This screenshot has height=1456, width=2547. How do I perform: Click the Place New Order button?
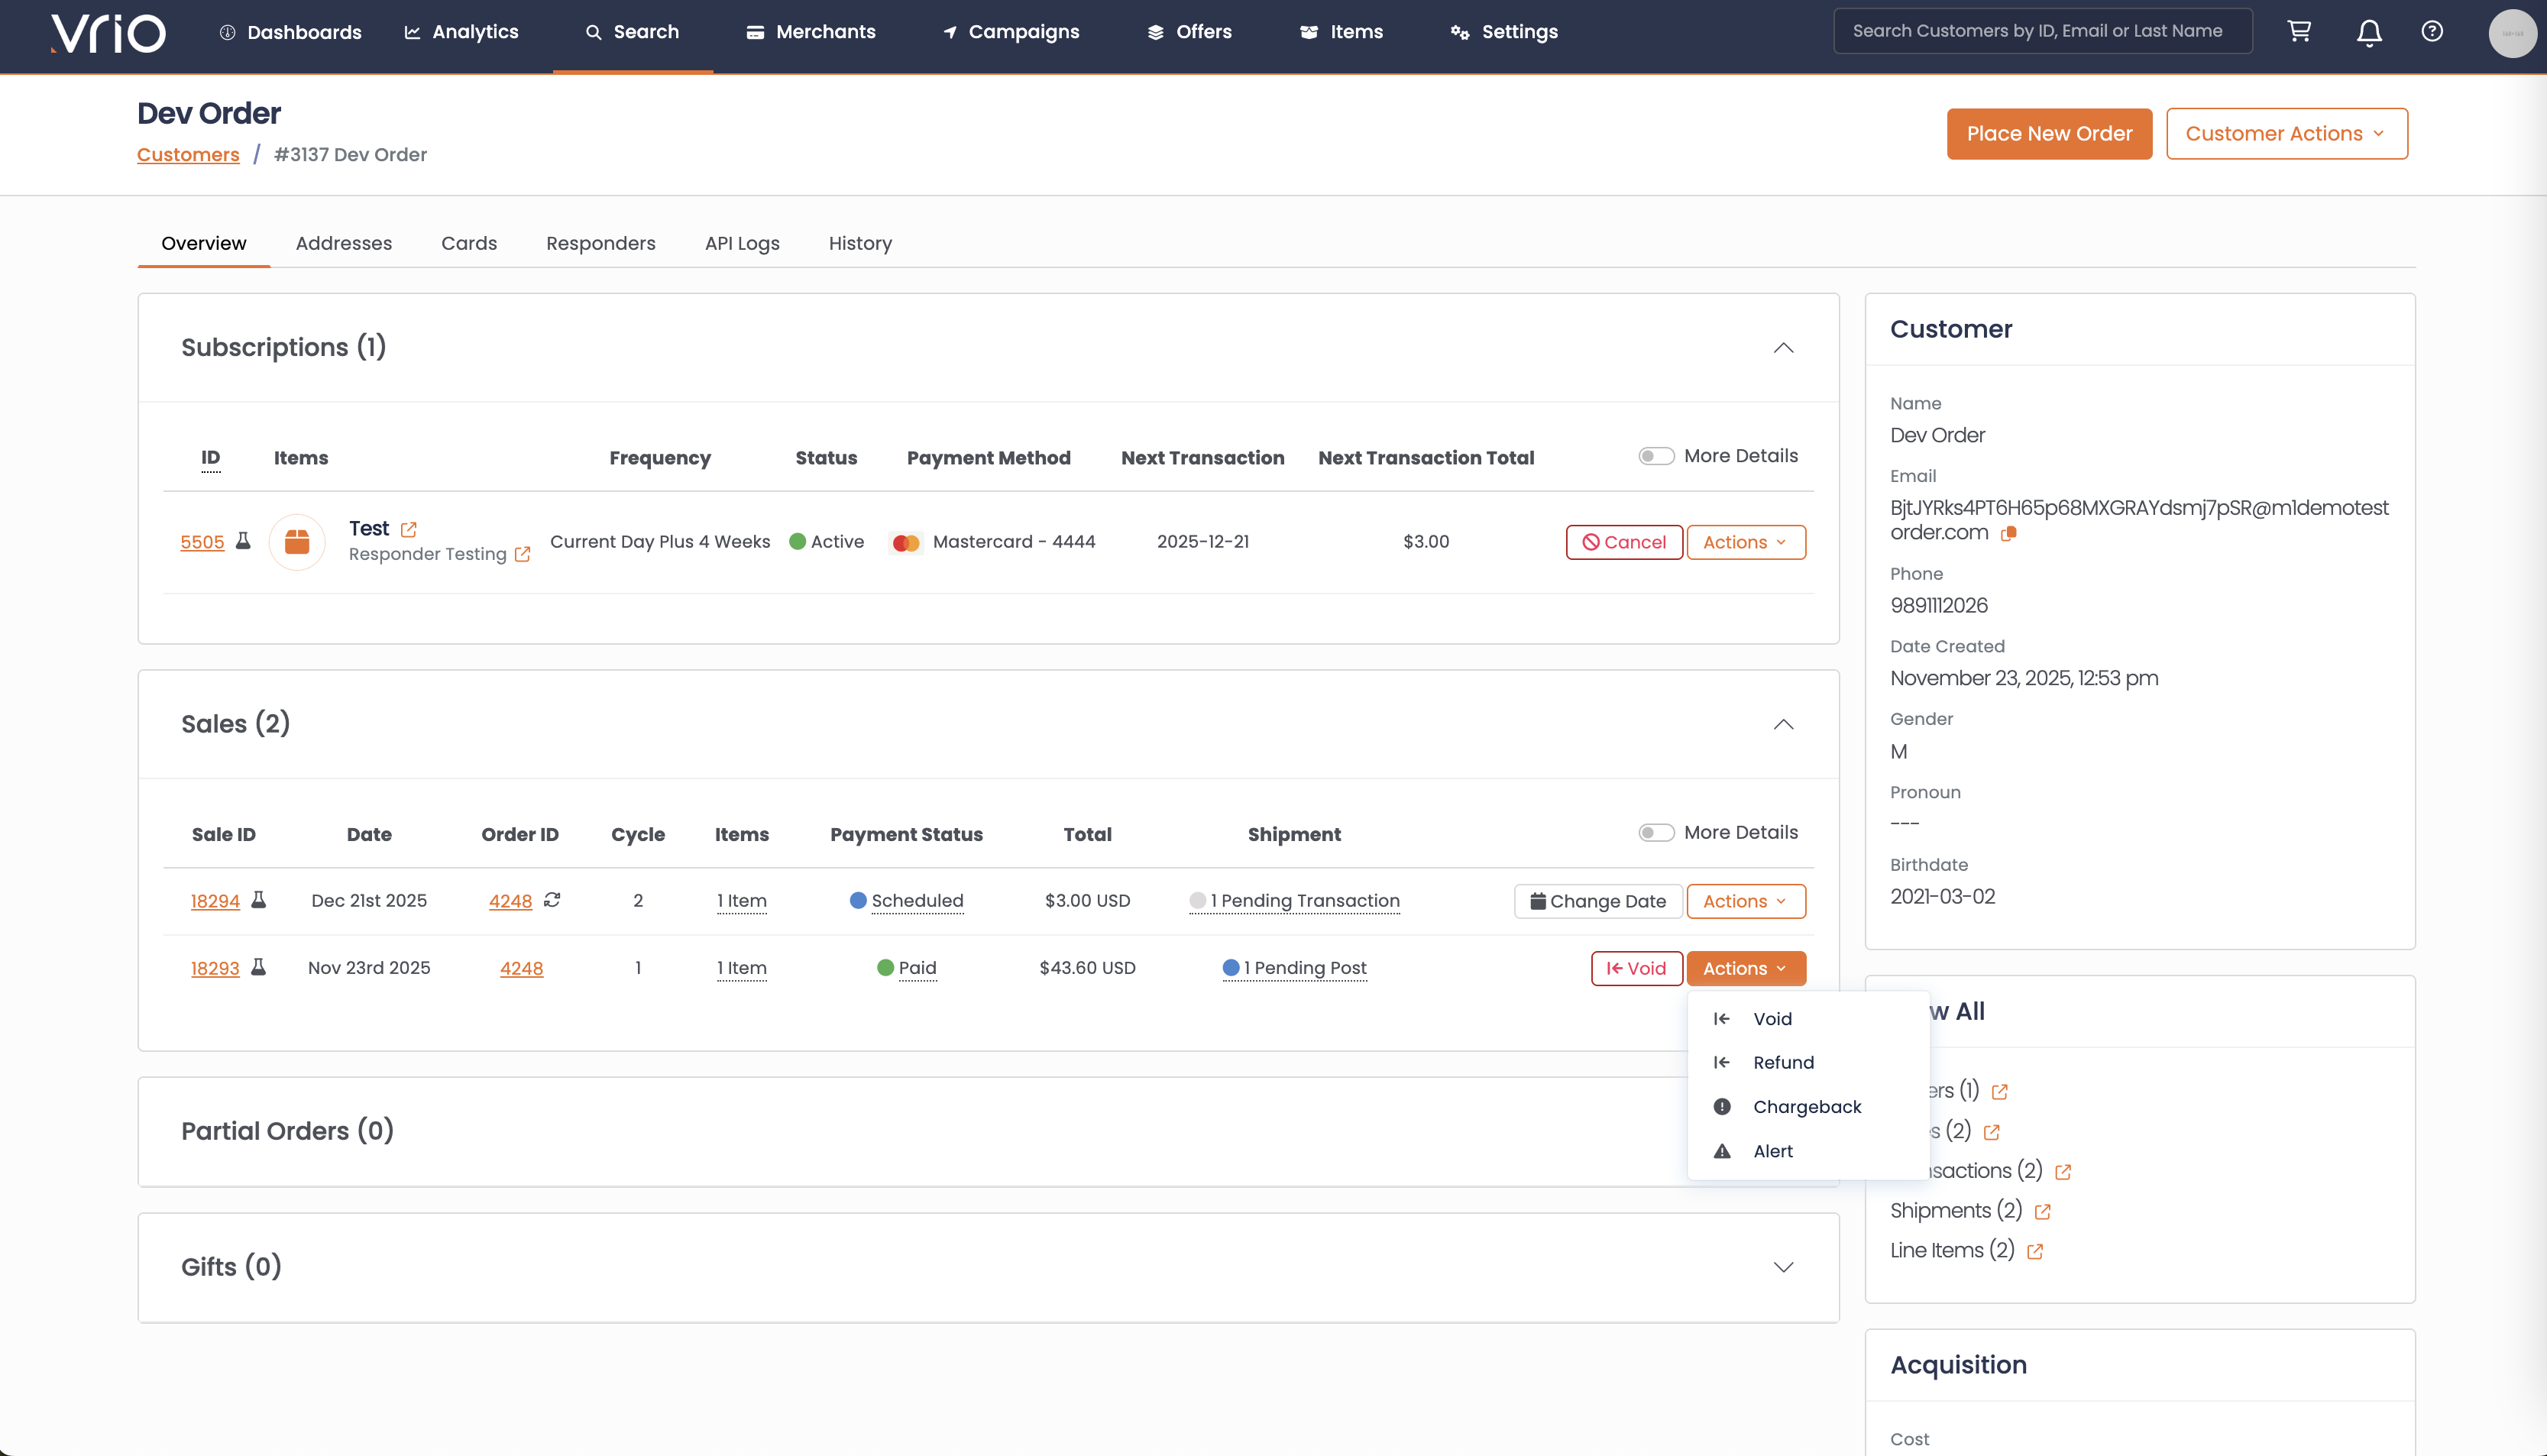click(x=2049, y=134)
